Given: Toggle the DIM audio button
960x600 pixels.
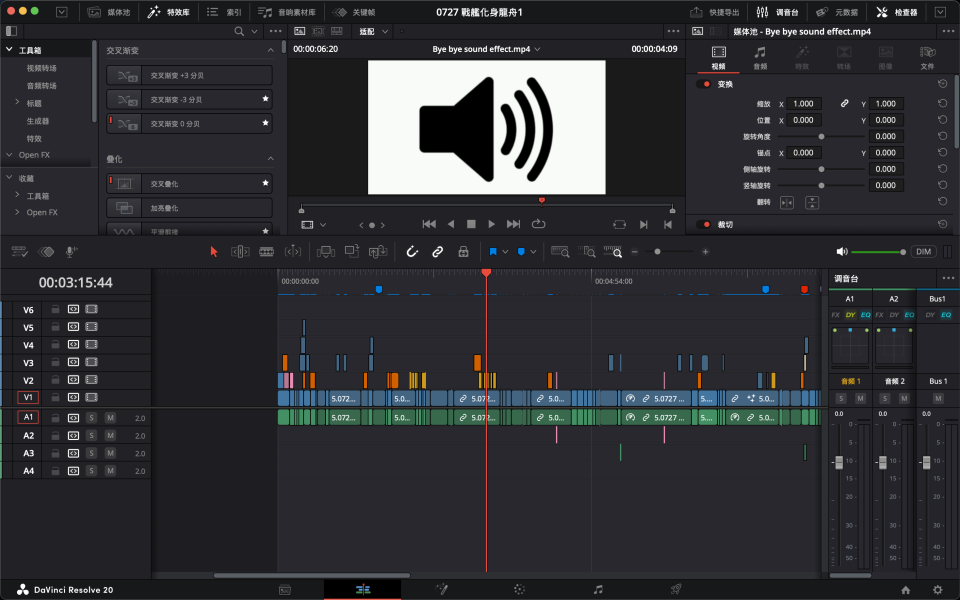Looking at the screenshot, I should pyautogui.click(x=924, y=252).
